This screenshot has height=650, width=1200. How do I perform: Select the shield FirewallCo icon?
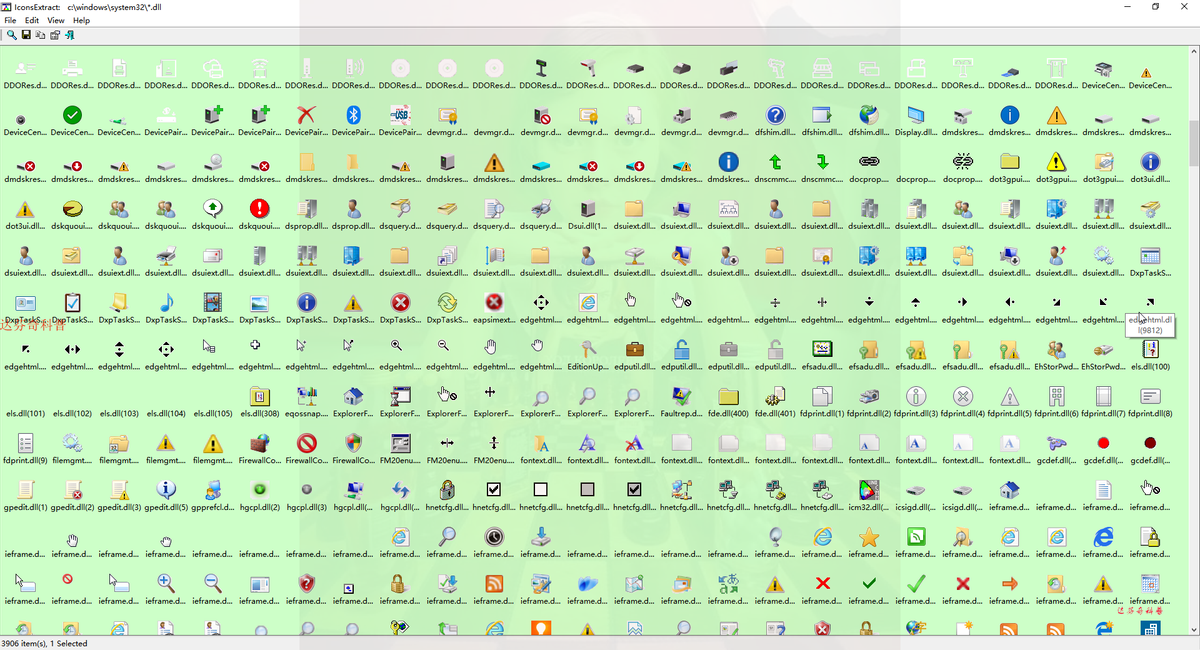click(353, 443)
